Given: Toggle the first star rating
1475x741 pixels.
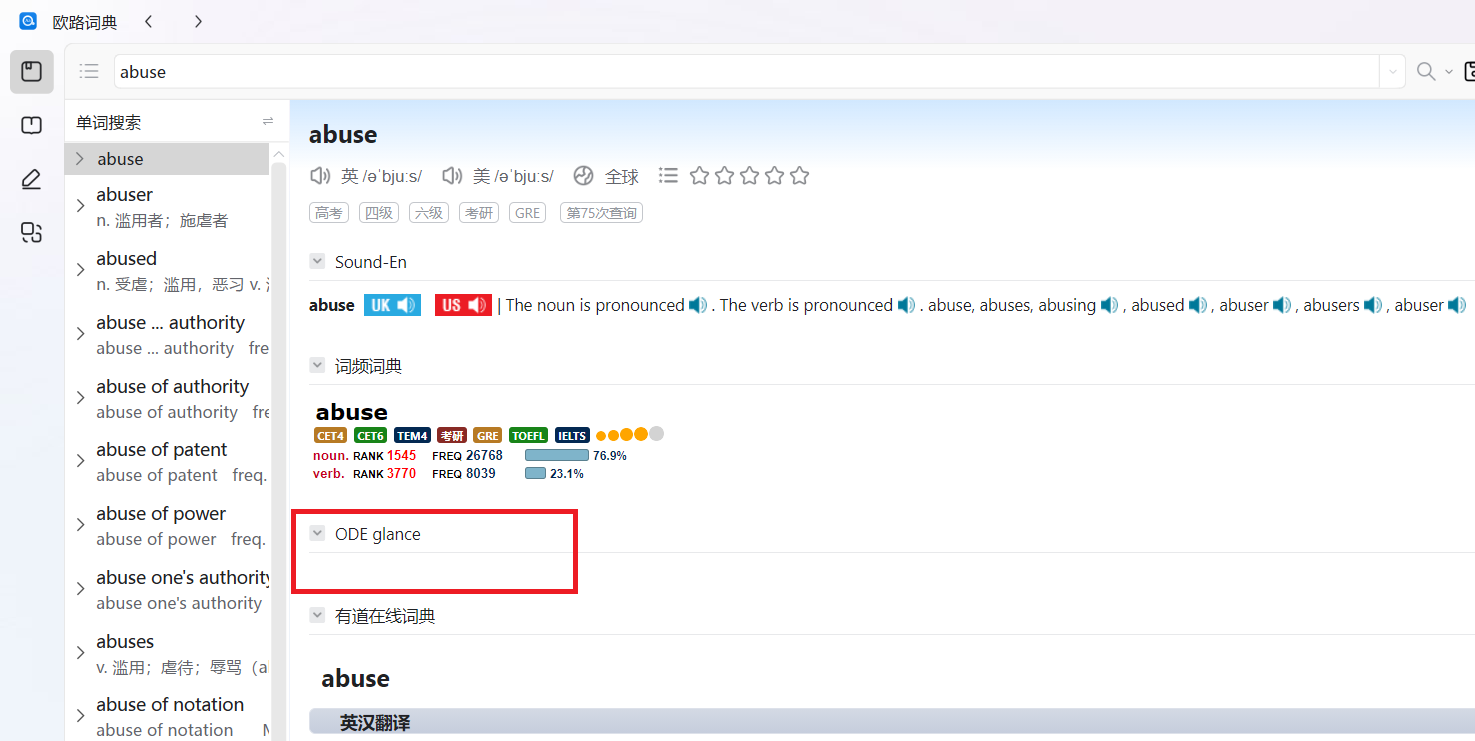Looking at the screenshot, I should coord(699,176).
